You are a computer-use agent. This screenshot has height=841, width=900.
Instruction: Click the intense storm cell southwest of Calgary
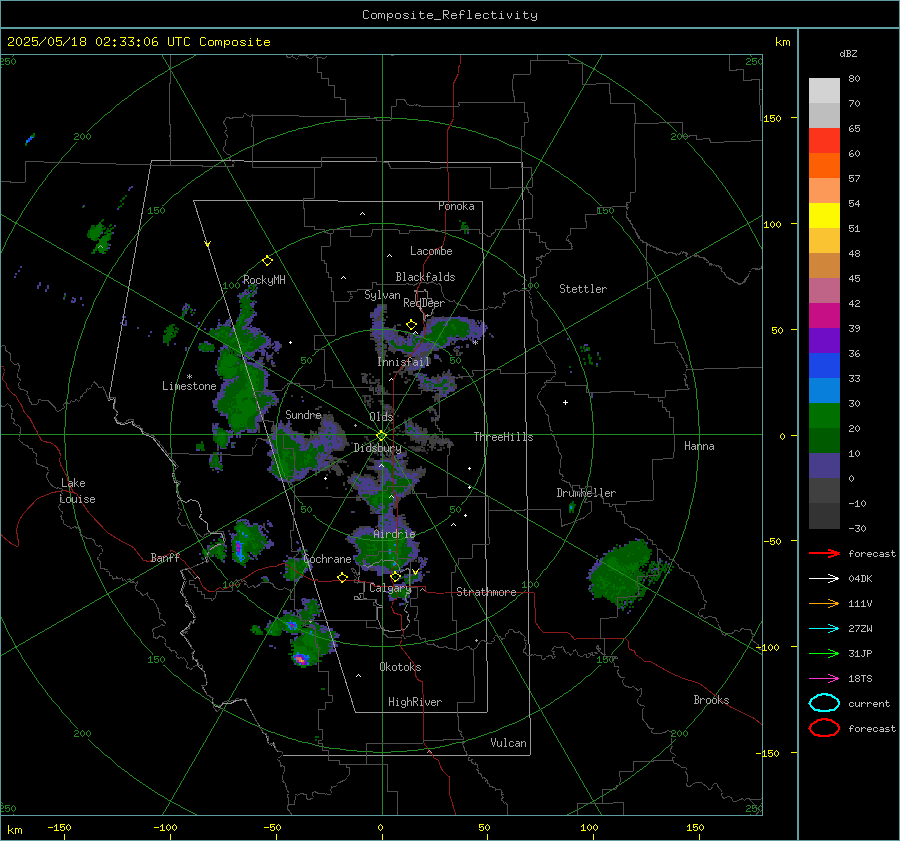pos(301,659)
